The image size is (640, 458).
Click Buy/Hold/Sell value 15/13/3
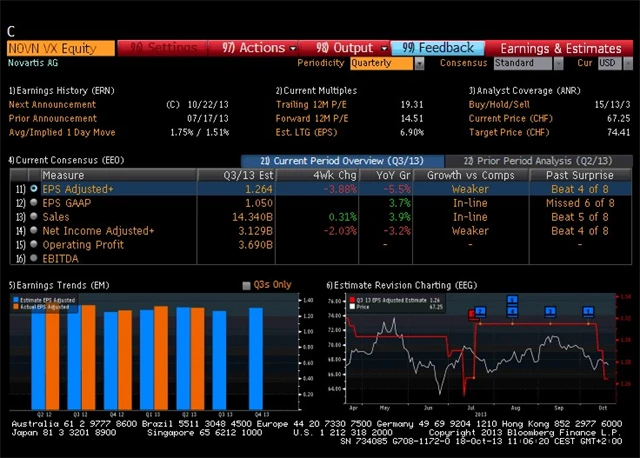coord(612,104)
